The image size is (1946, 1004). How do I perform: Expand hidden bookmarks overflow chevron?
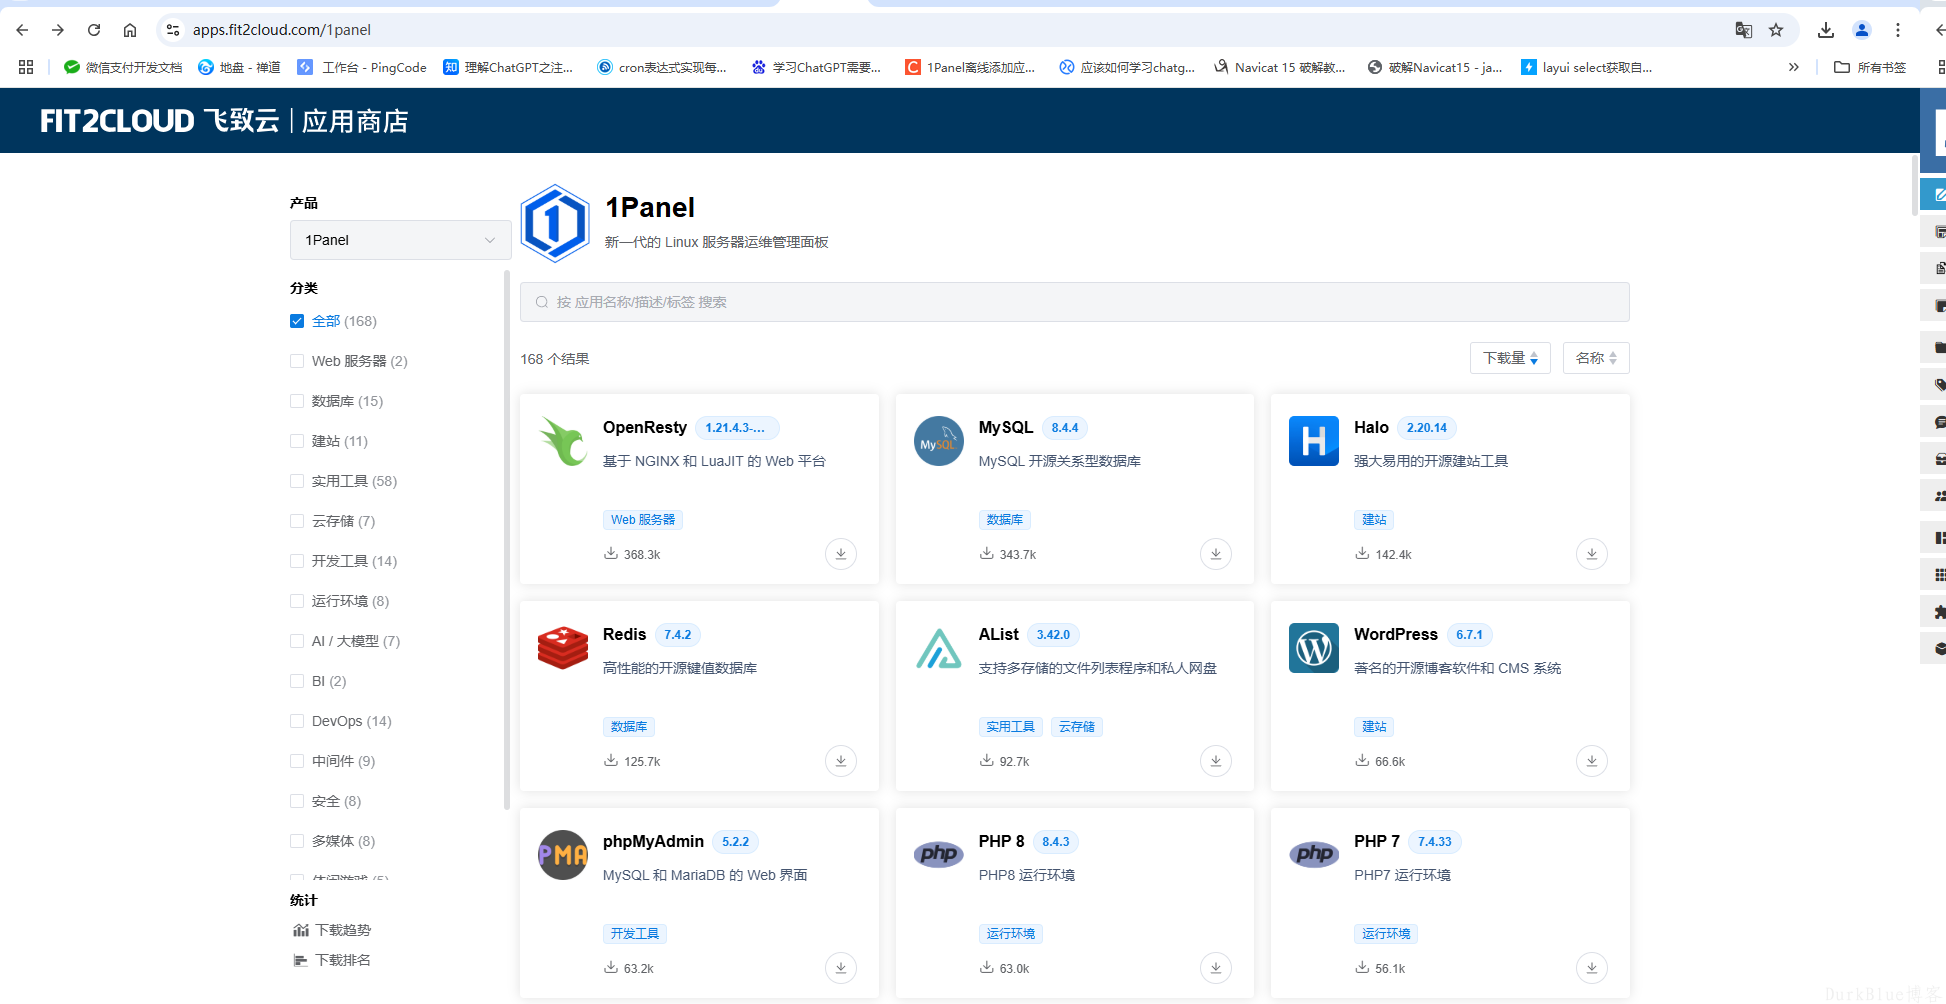coord(1794,67)
